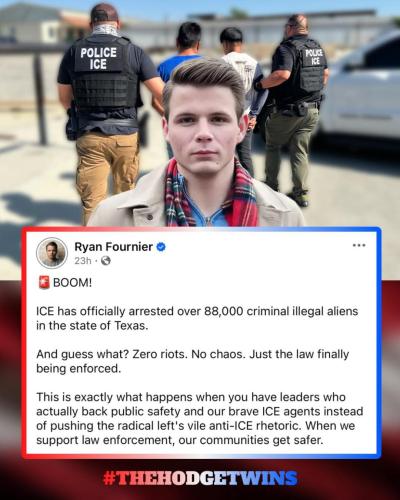Click POLICE ICE patch on right officer's vest
This screenshot has width=400, height=500.
tap(314, 57)
